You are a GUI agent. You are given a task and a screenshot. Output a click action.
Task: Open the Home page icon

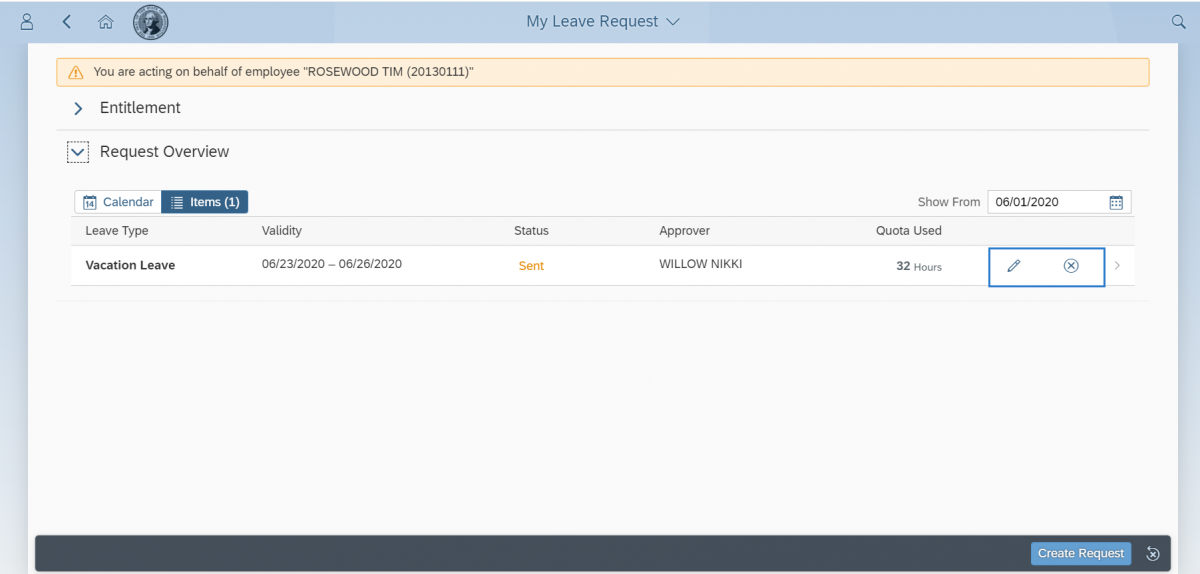point(105,21)
